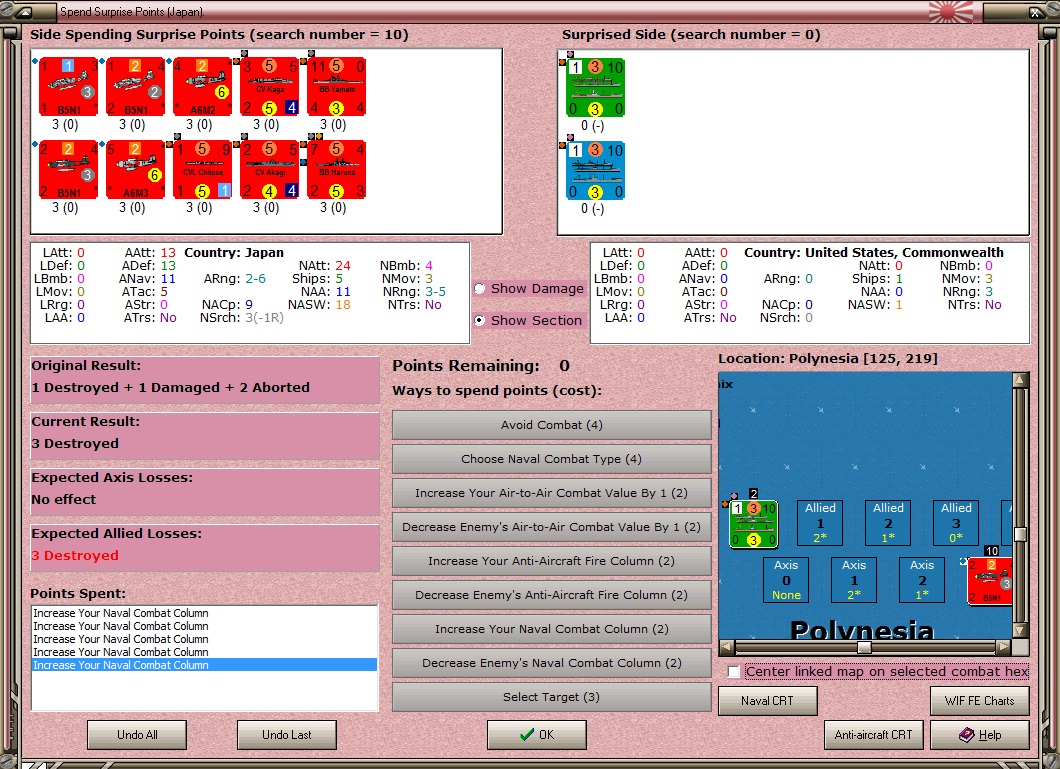
Task: Click map scroll left arrow
Action: (x=727, y=647)
